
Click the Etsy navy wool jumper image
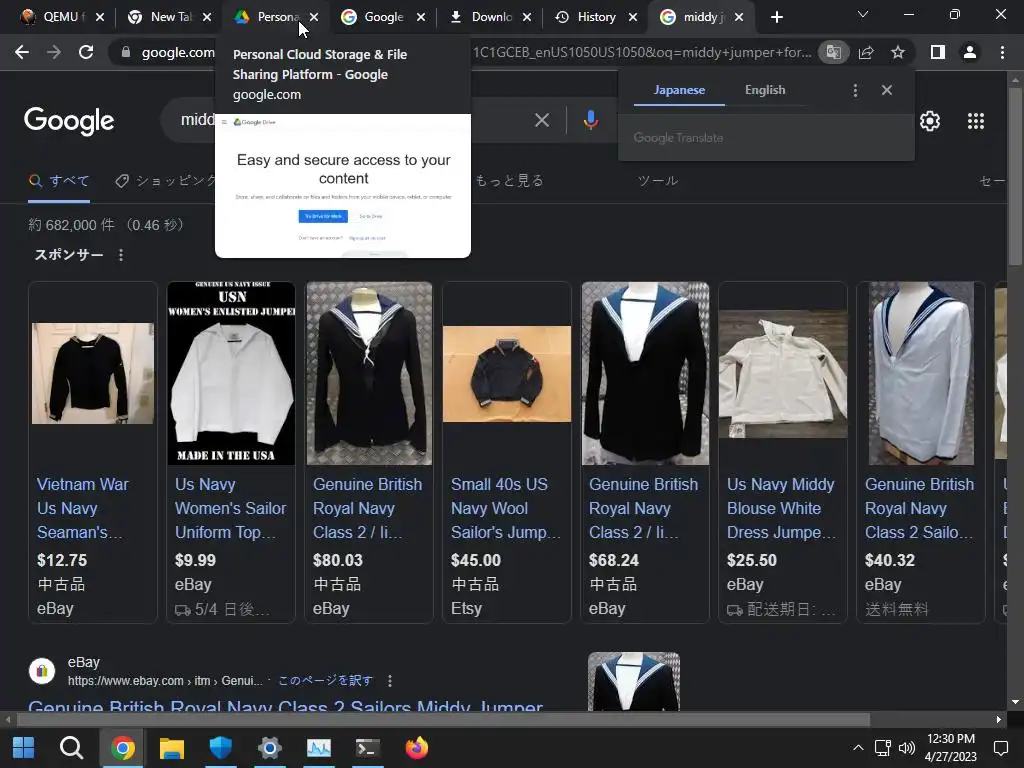pos(507,374)
